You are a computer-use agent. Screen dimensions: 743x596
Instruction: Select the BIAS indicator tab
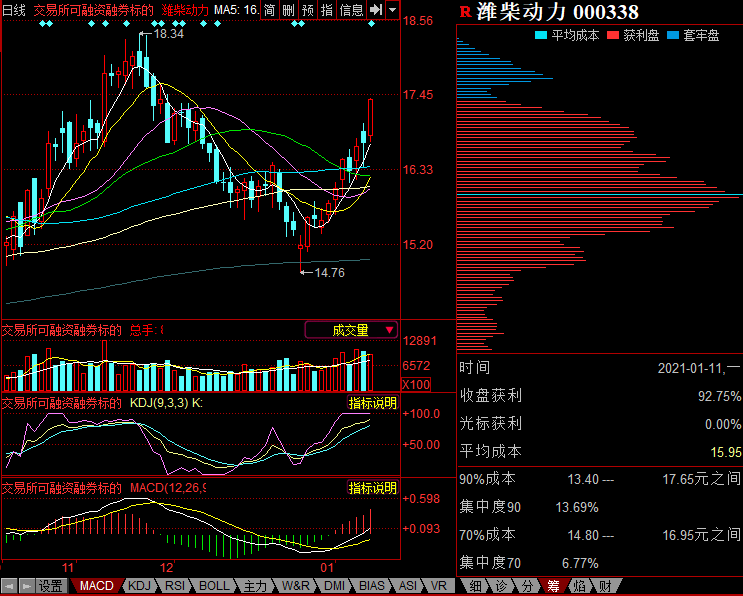[x=372, y=586]
